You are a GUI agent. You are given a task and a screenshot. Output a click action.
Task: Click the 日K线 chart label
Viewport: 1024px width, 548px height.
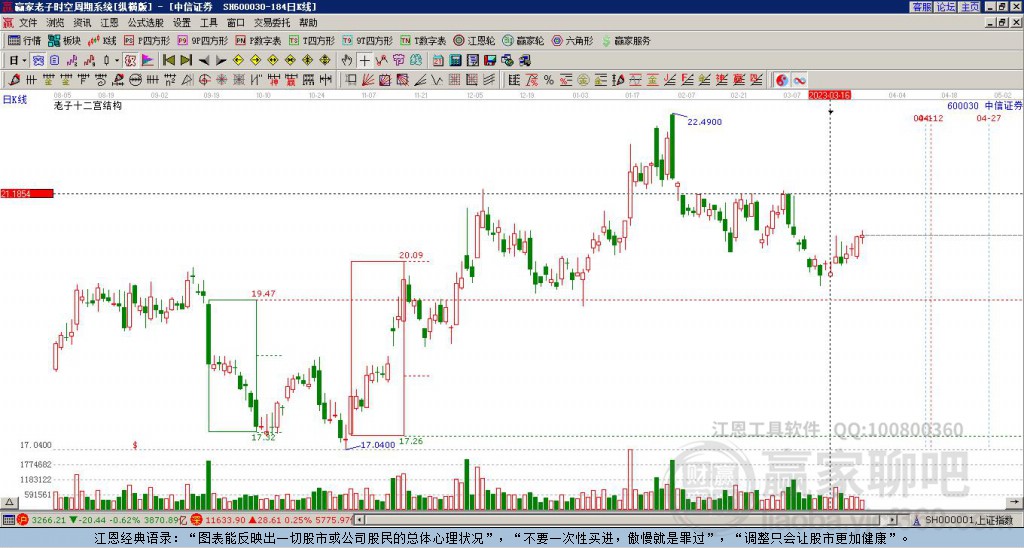click(14, 100)
